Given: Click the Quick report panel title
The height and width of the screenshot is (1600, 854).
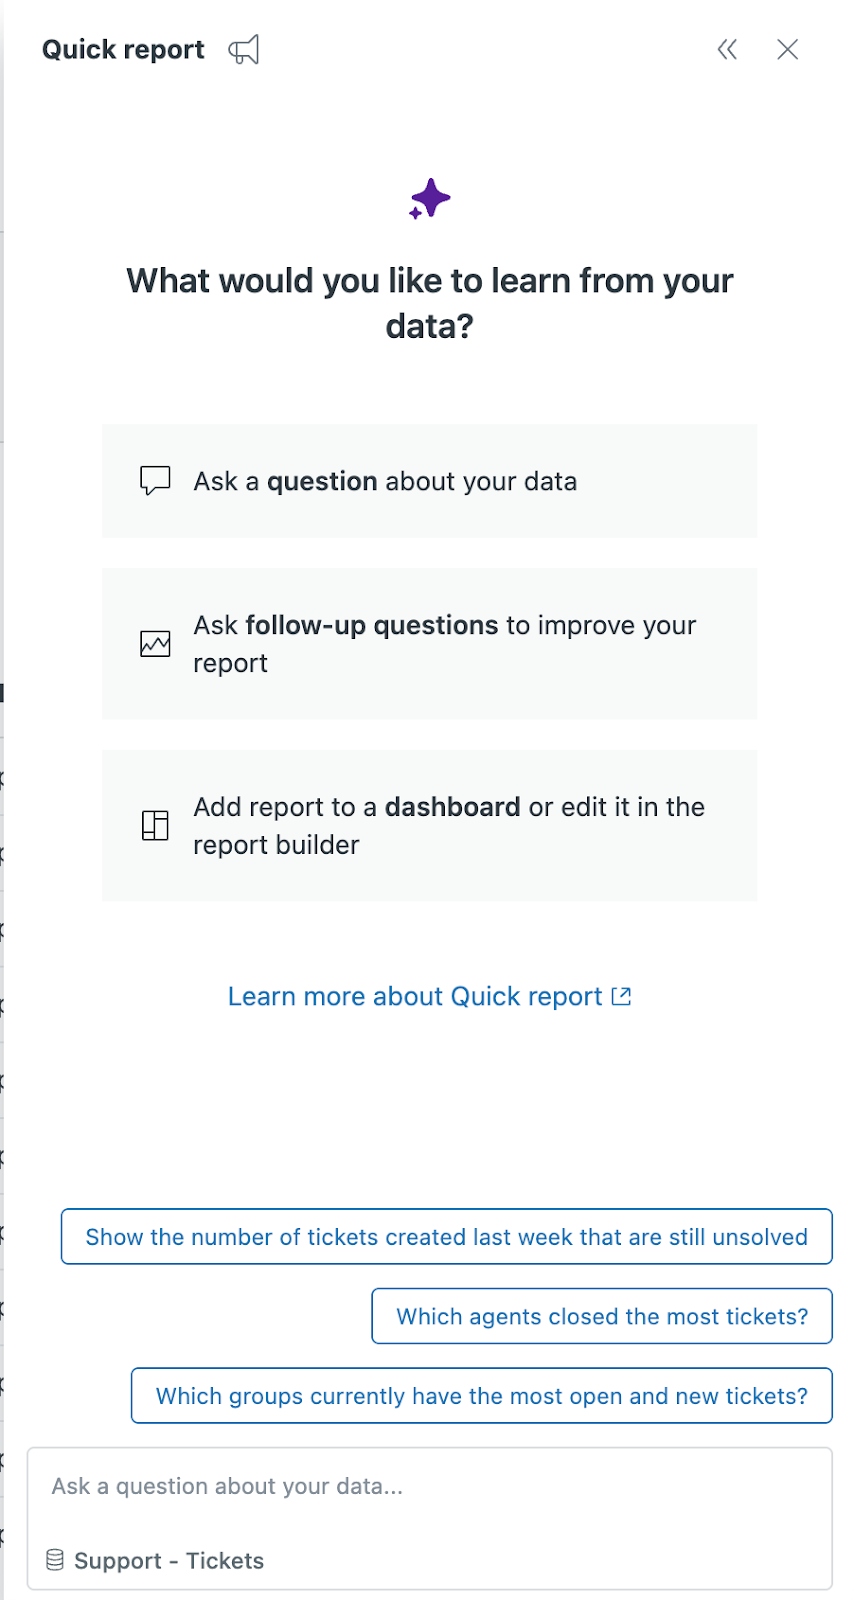Looking at the screenshot, I should (123, 50).
